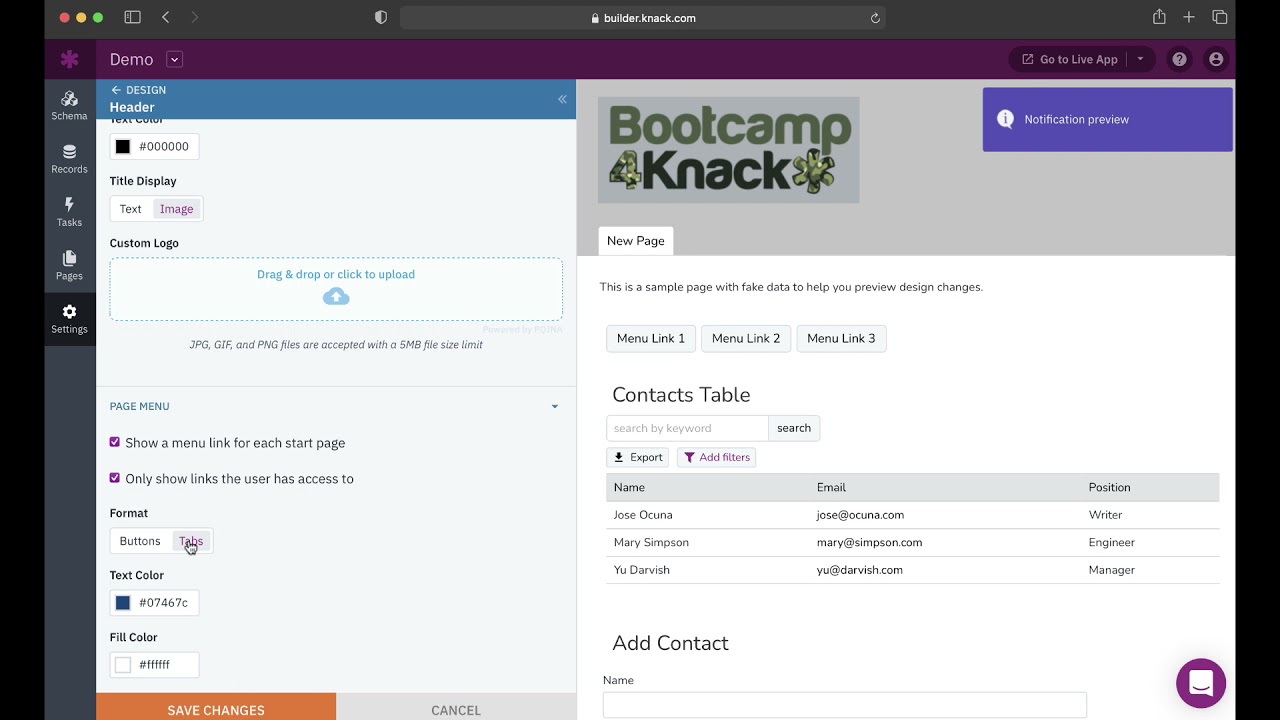Screen dimensions: 1280x720
Task: Go back to DESIGN settings
Action: (x=138, y=90)
